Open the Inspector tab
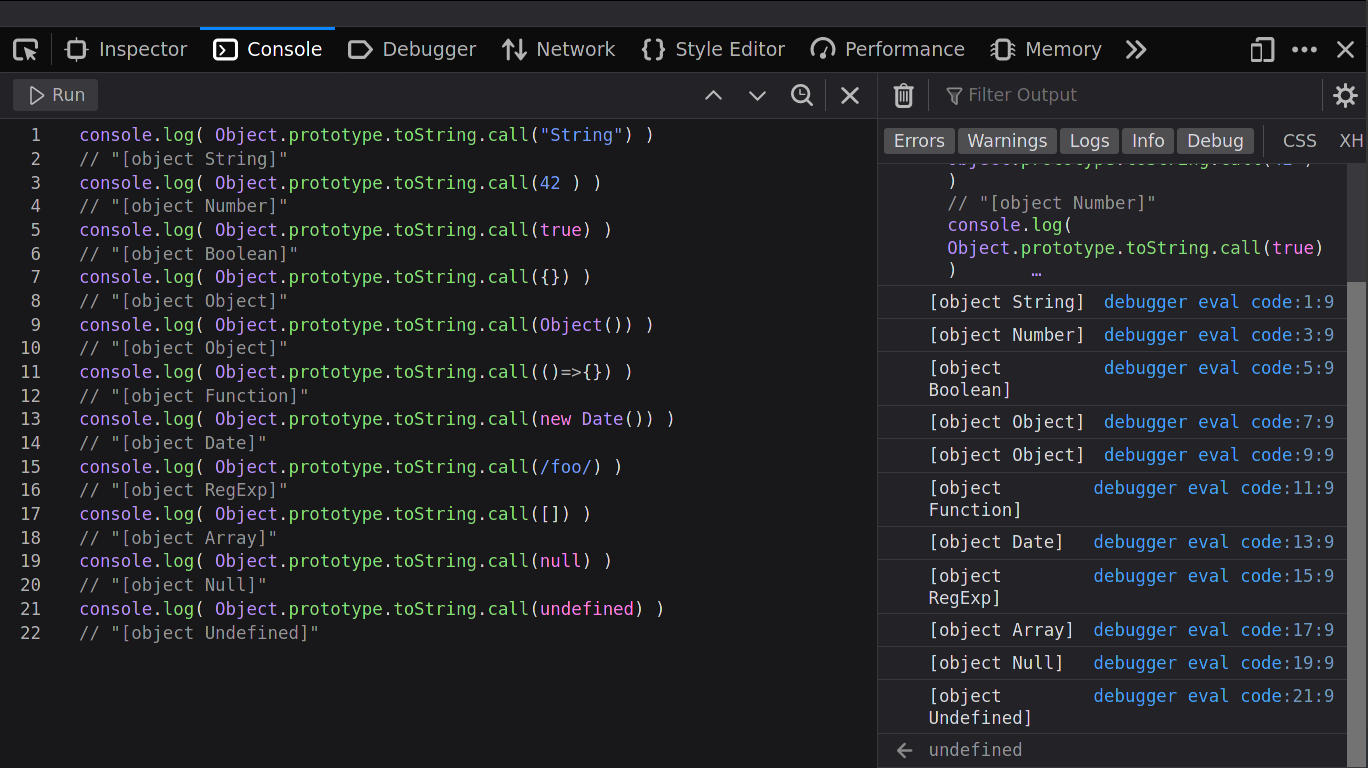Image resolution: width=1368 pixels, height=768 pixels. coord(126,49)
